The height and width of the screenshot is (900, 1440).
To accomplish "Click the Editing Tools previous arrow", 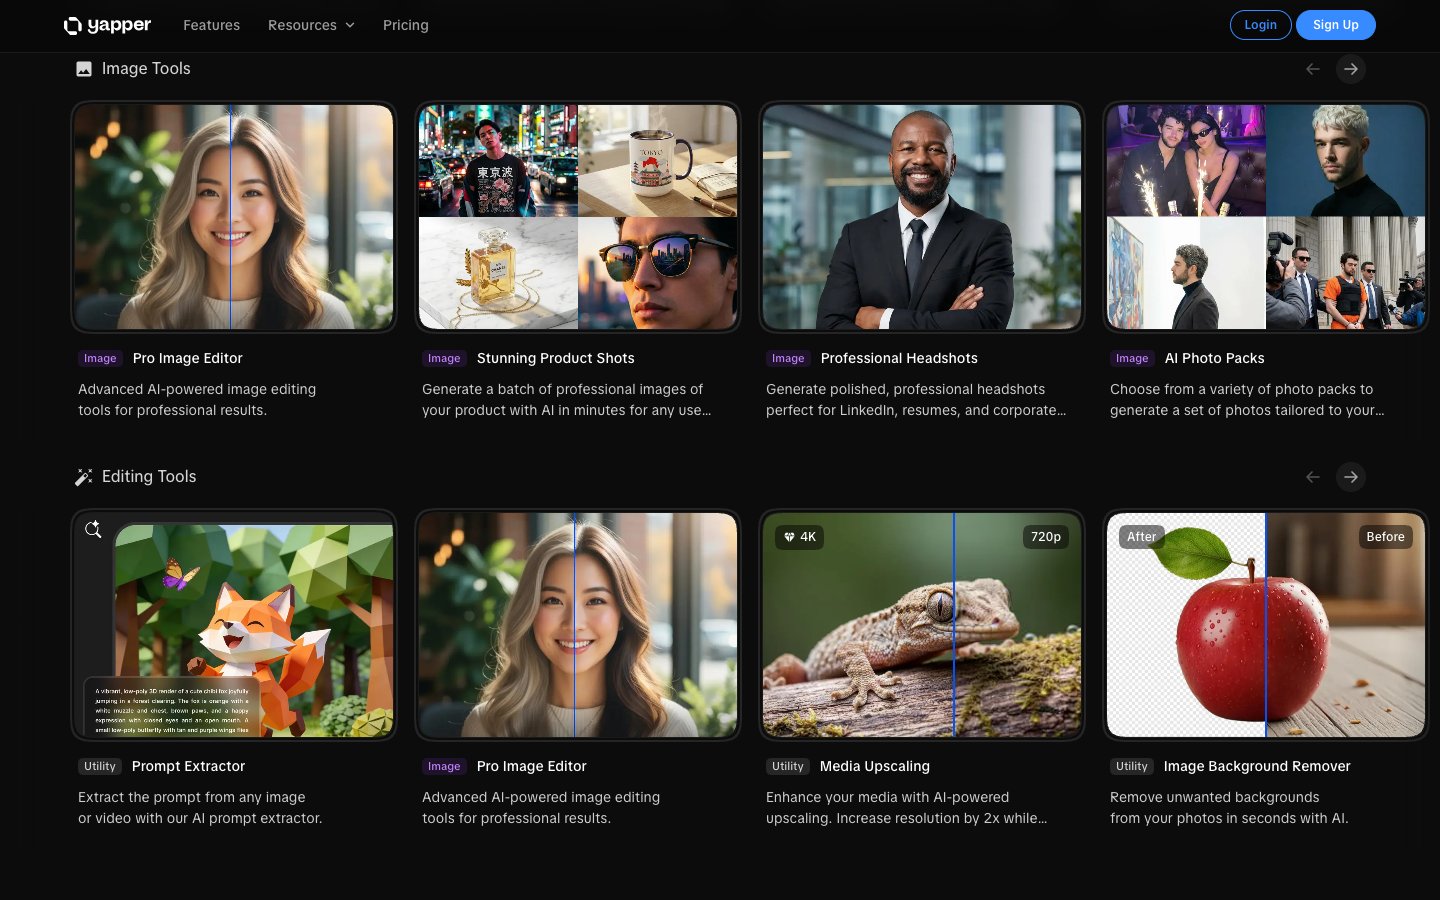I will [x=1313, y=477].
